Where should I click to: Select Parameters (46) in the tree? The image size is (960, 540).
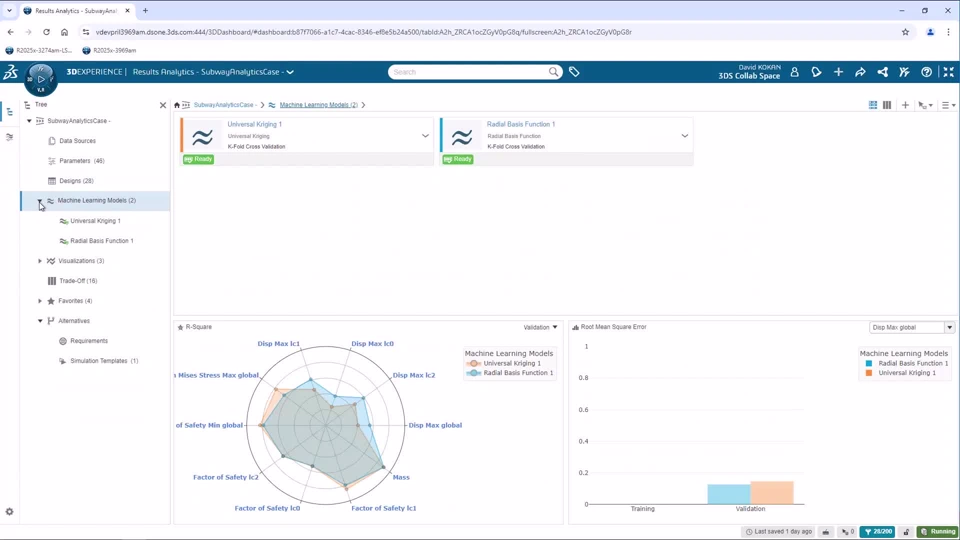click(x=81, y=161)
